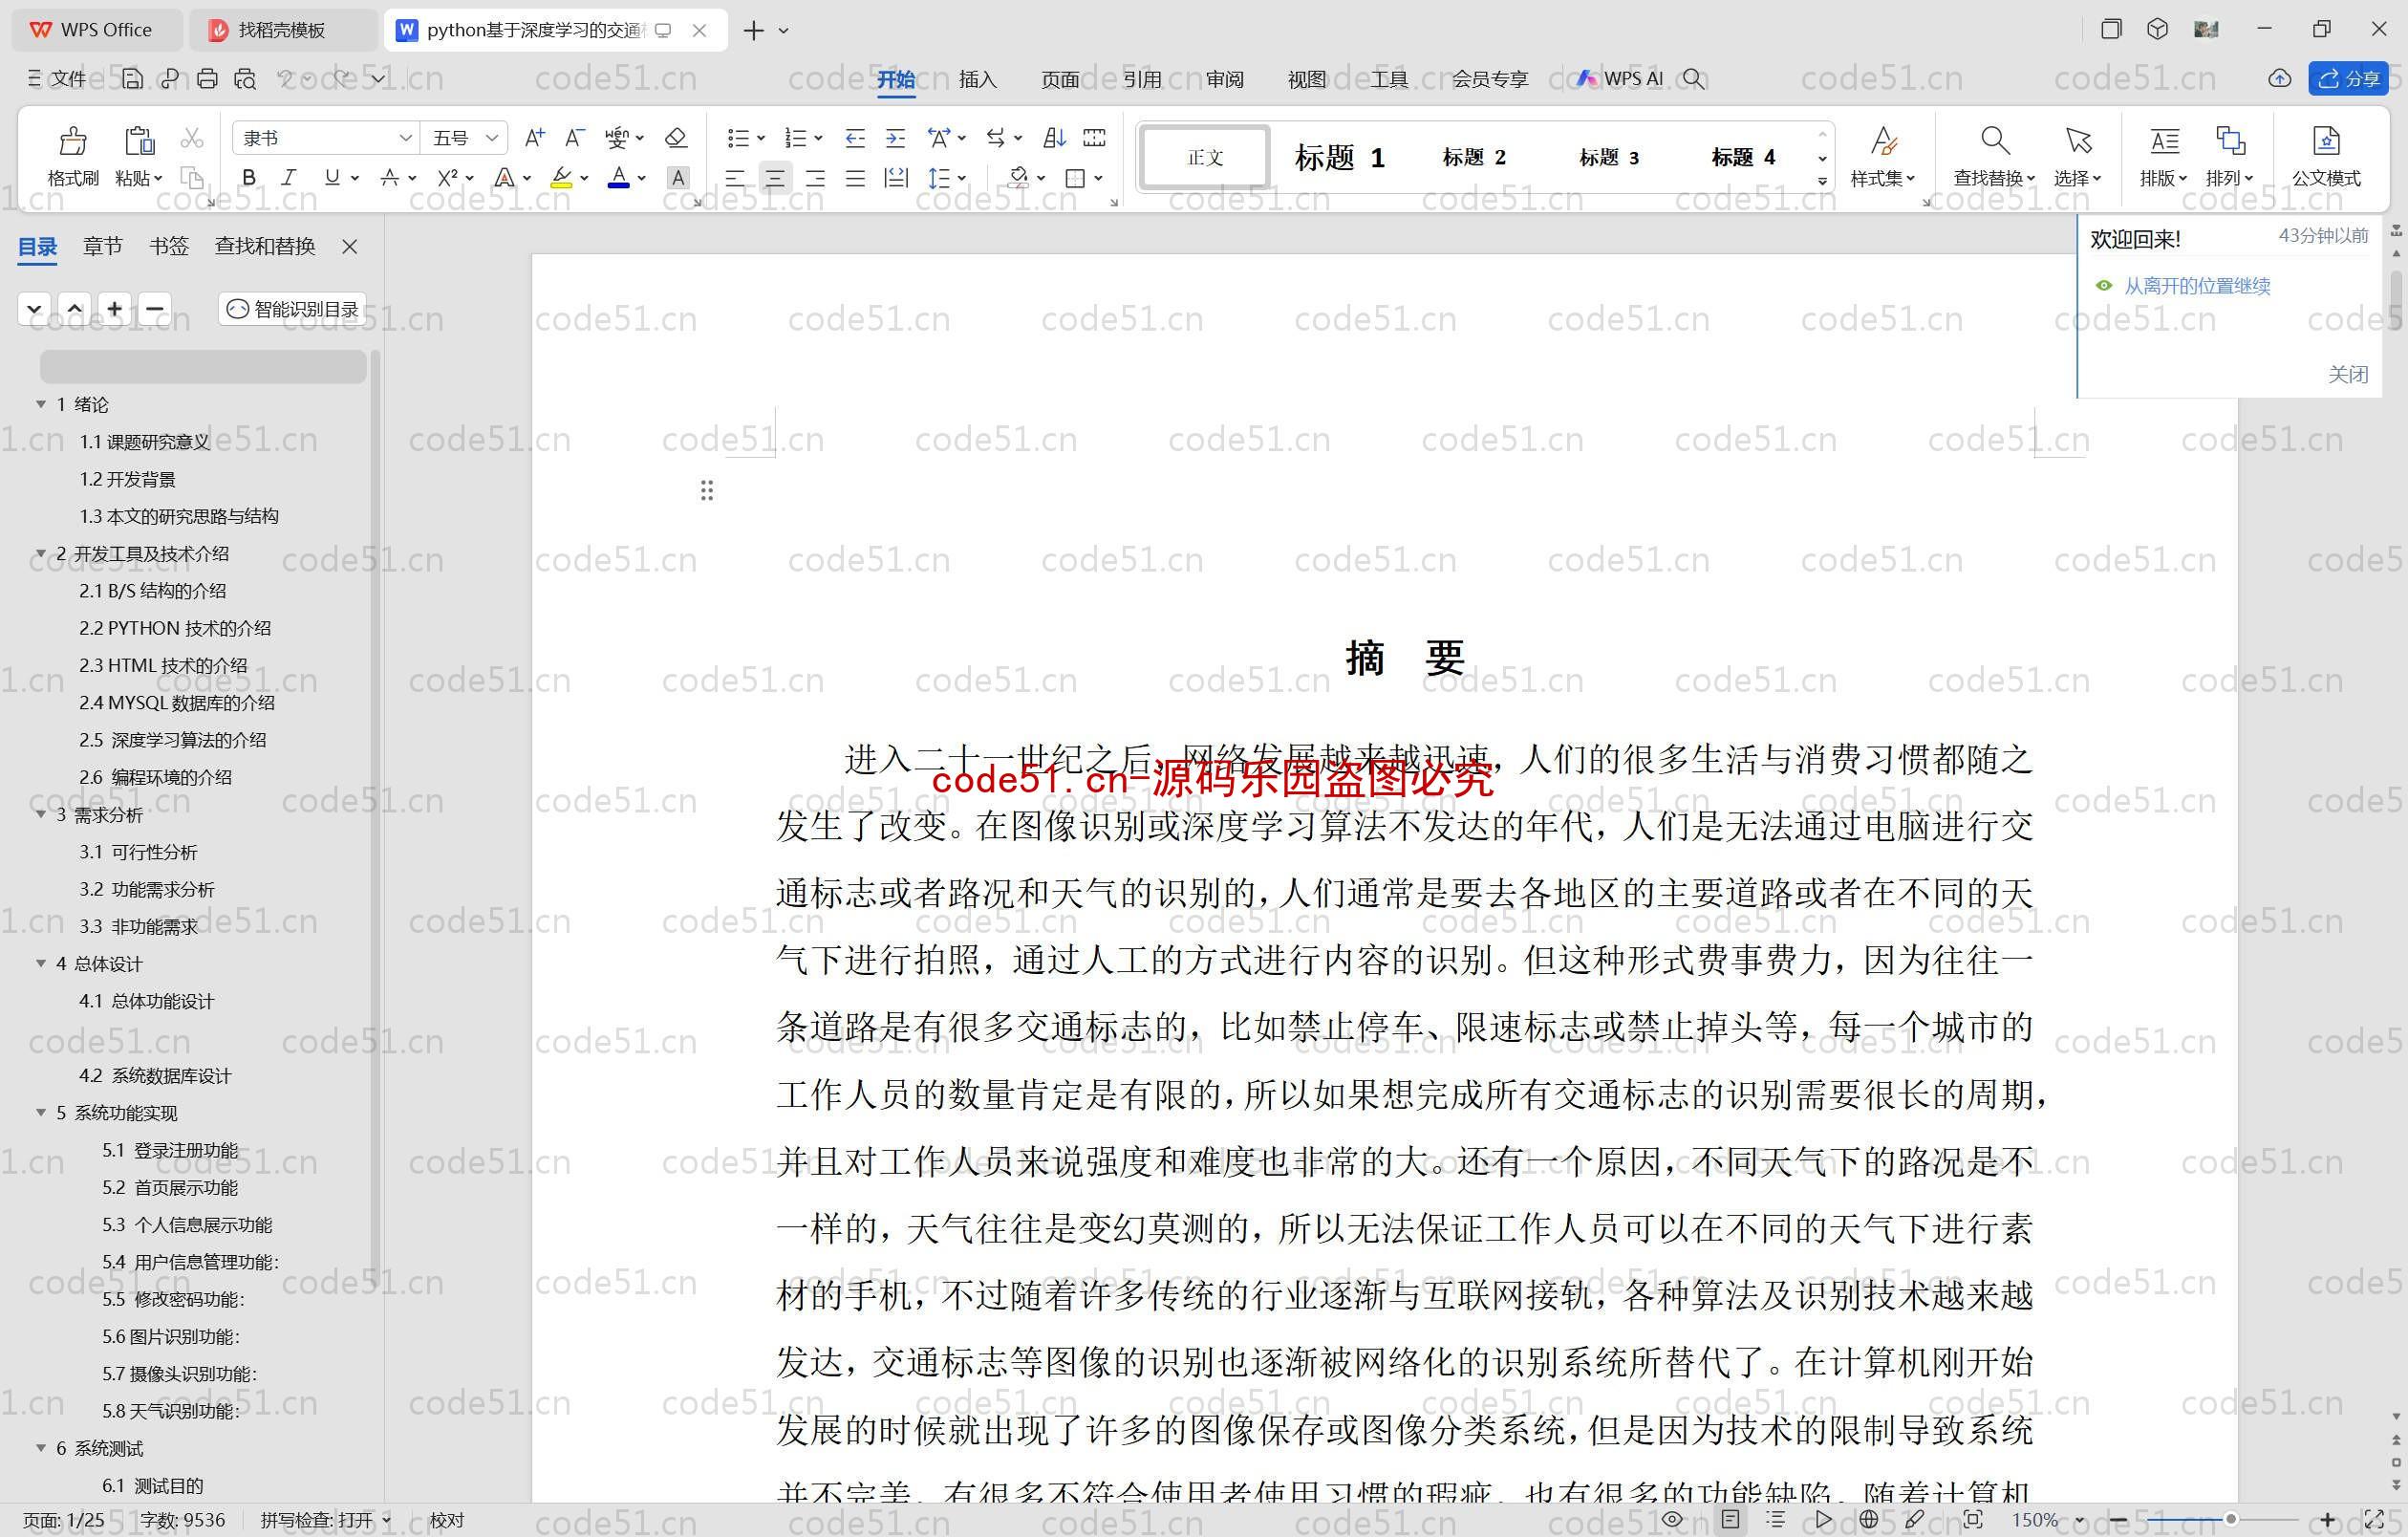Open the References (引用) ribbon tab
2408x1537 pixels.
point(1142,79)
